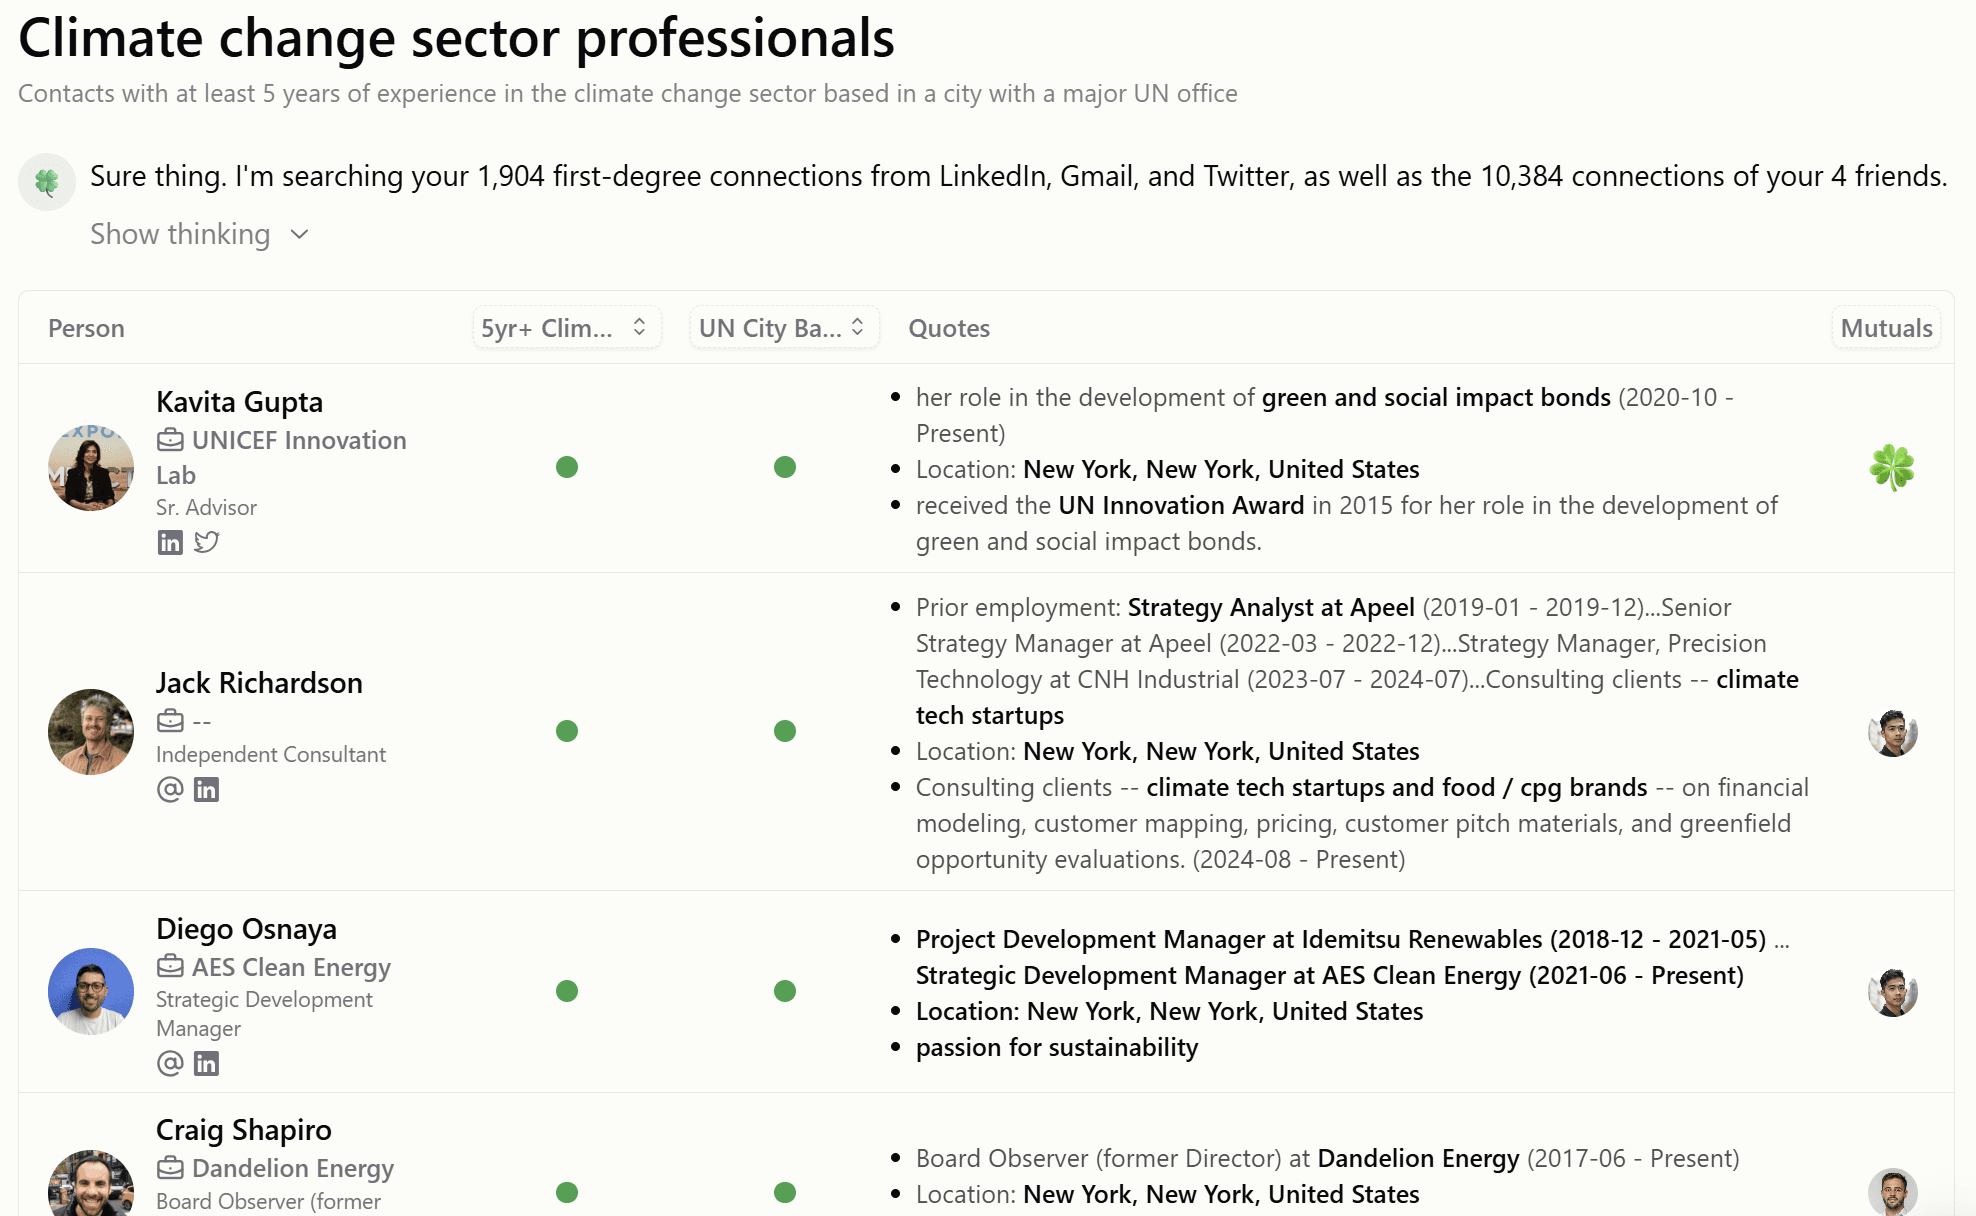Viewport: 1976px width, 1216px height.
Task: Open Diego Osnaya's profile name
Action: point(246,929)
